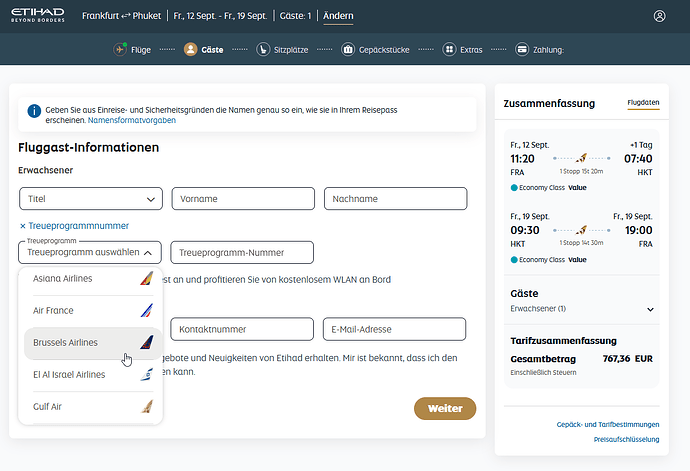690x471 pixels.
Task: Click the Nachname input field
Action: pos(396,199)
